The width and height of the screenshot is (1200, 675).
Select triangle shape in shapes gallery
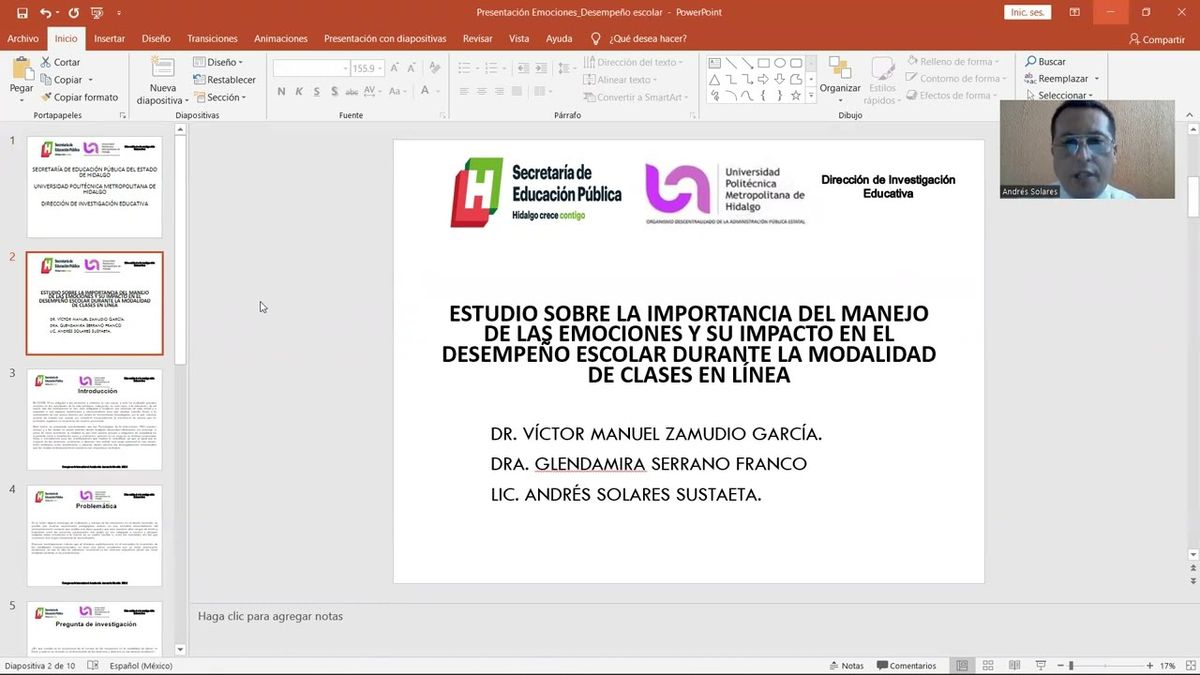pos(714,79)
